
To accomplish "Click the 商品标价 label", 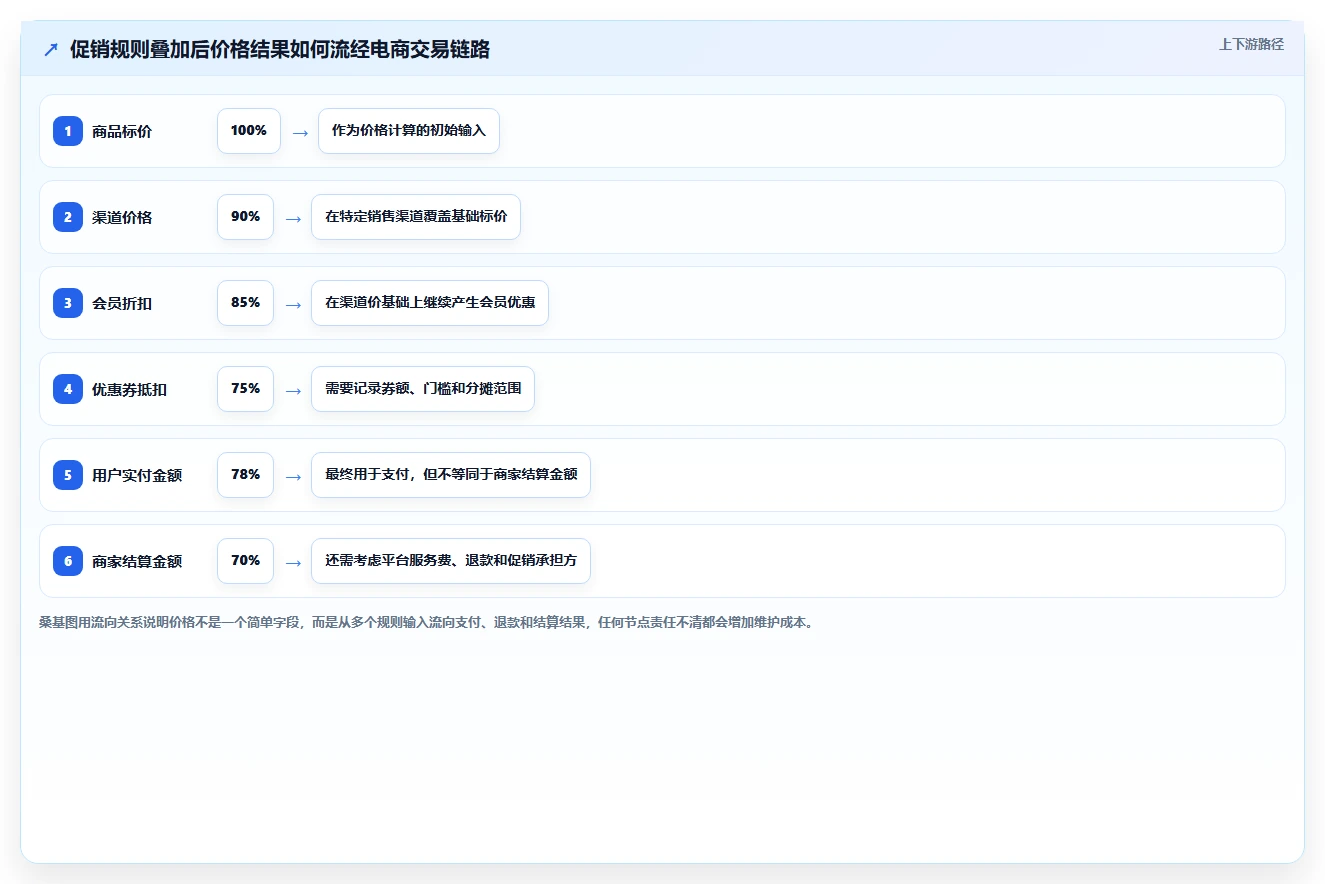I will click(122, 131).
